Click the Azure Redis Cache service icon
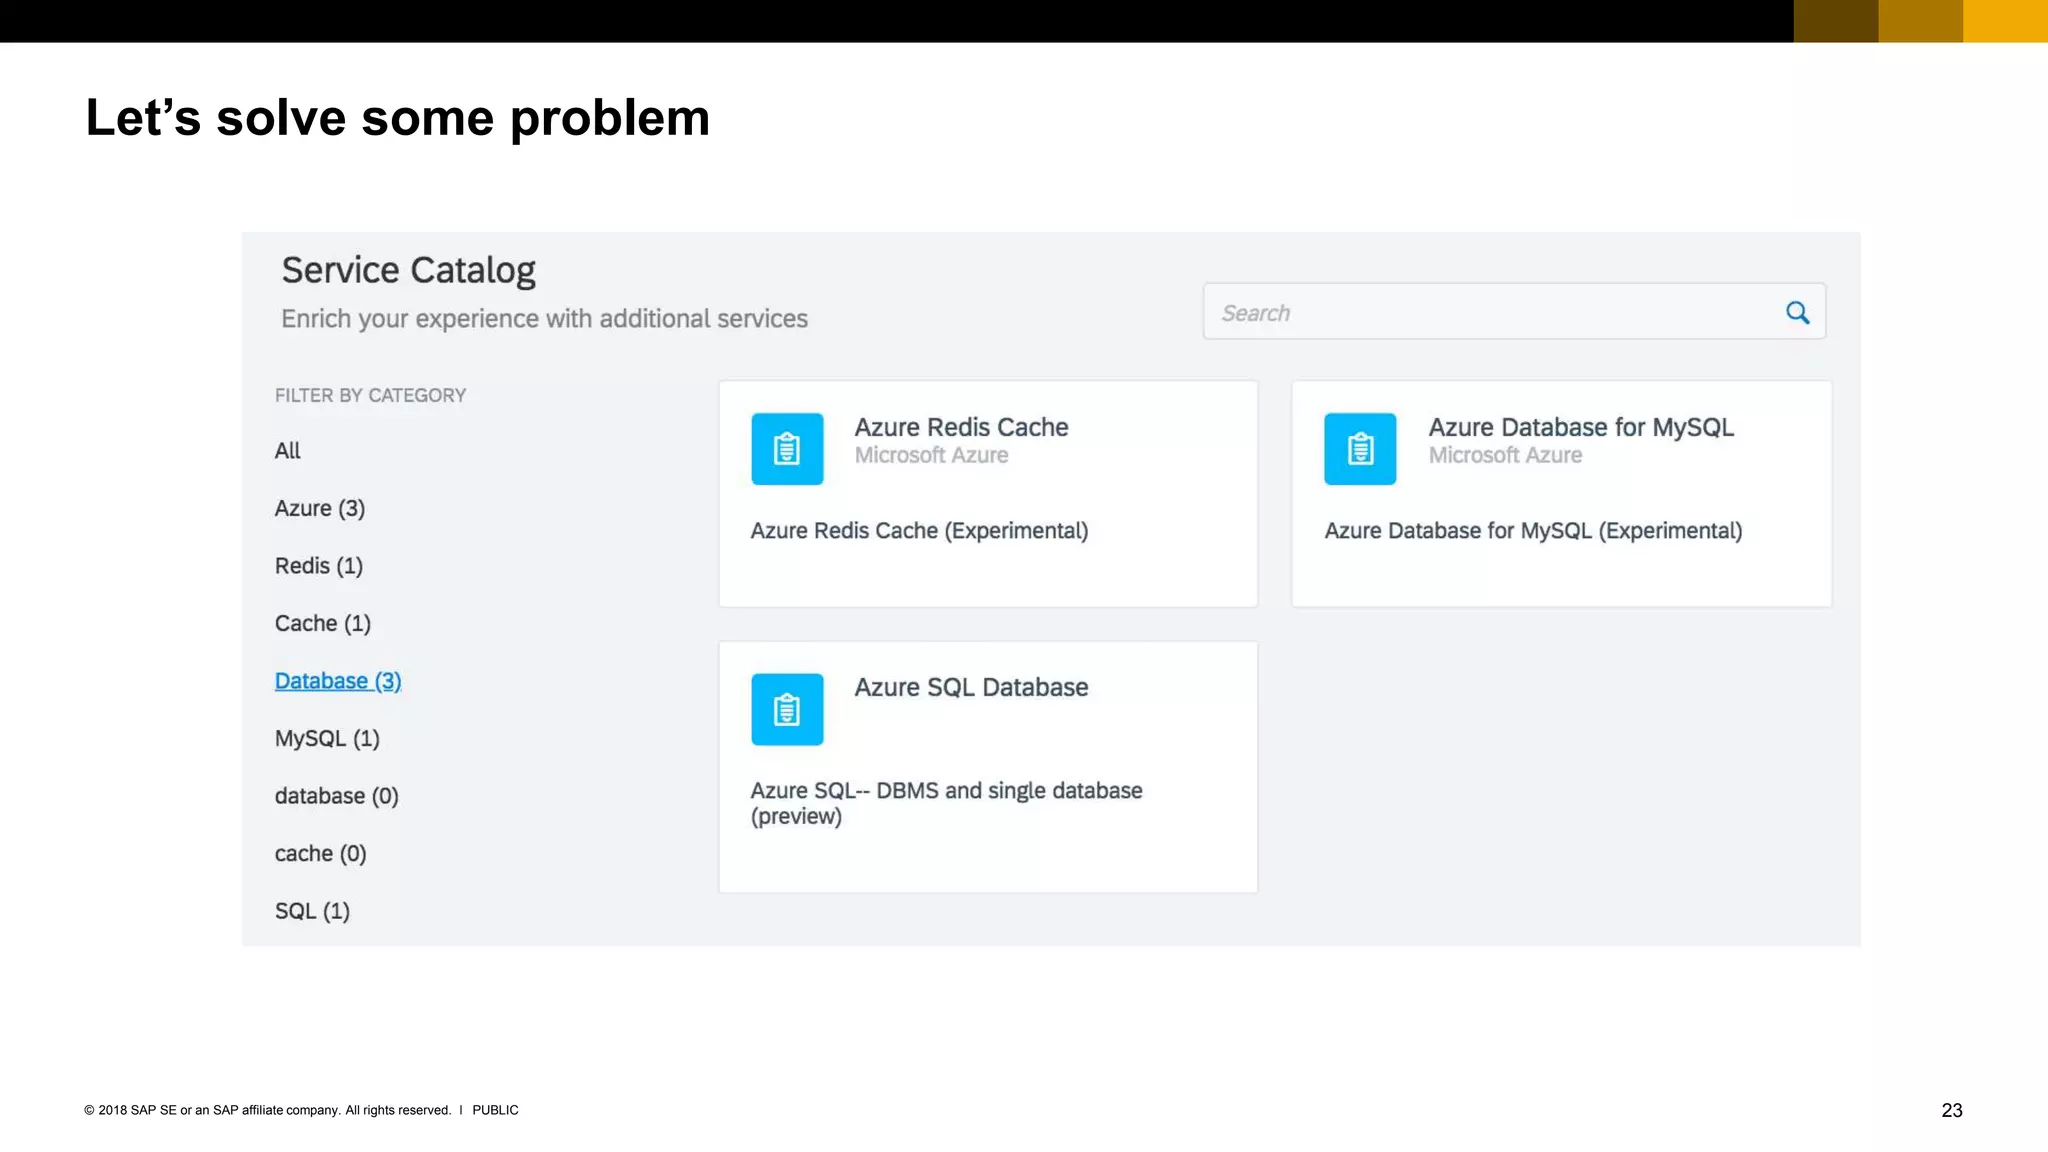The height and width of the screenshot is (1152, 2048). coord(787,449)
